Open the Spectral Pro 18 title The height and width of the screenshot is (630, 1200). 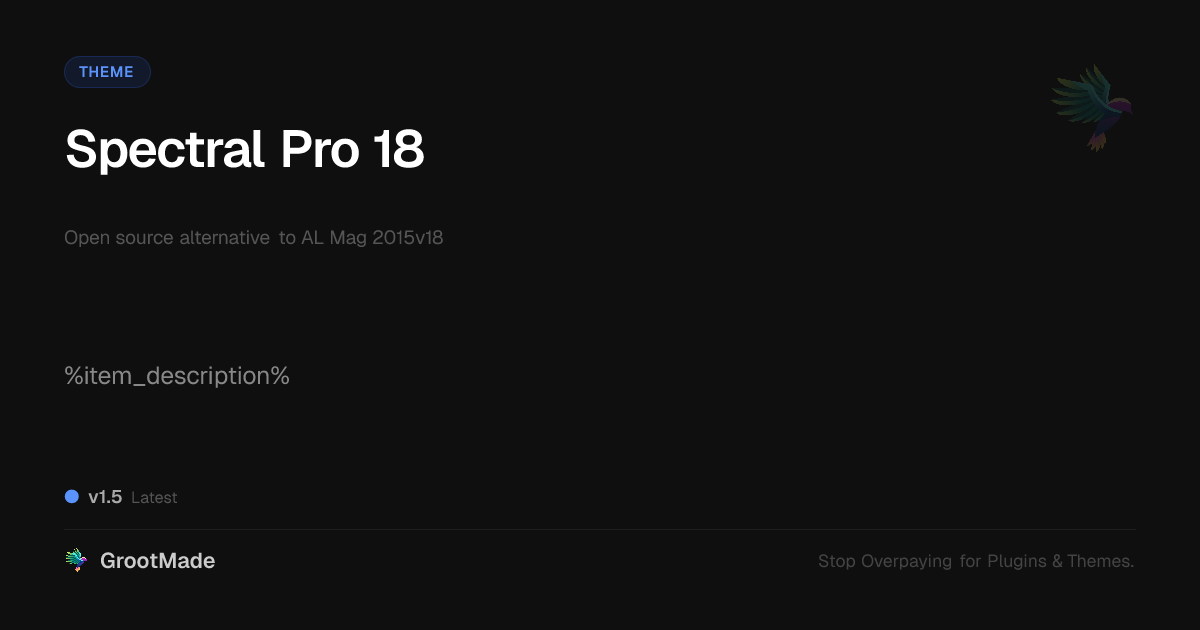245,150
